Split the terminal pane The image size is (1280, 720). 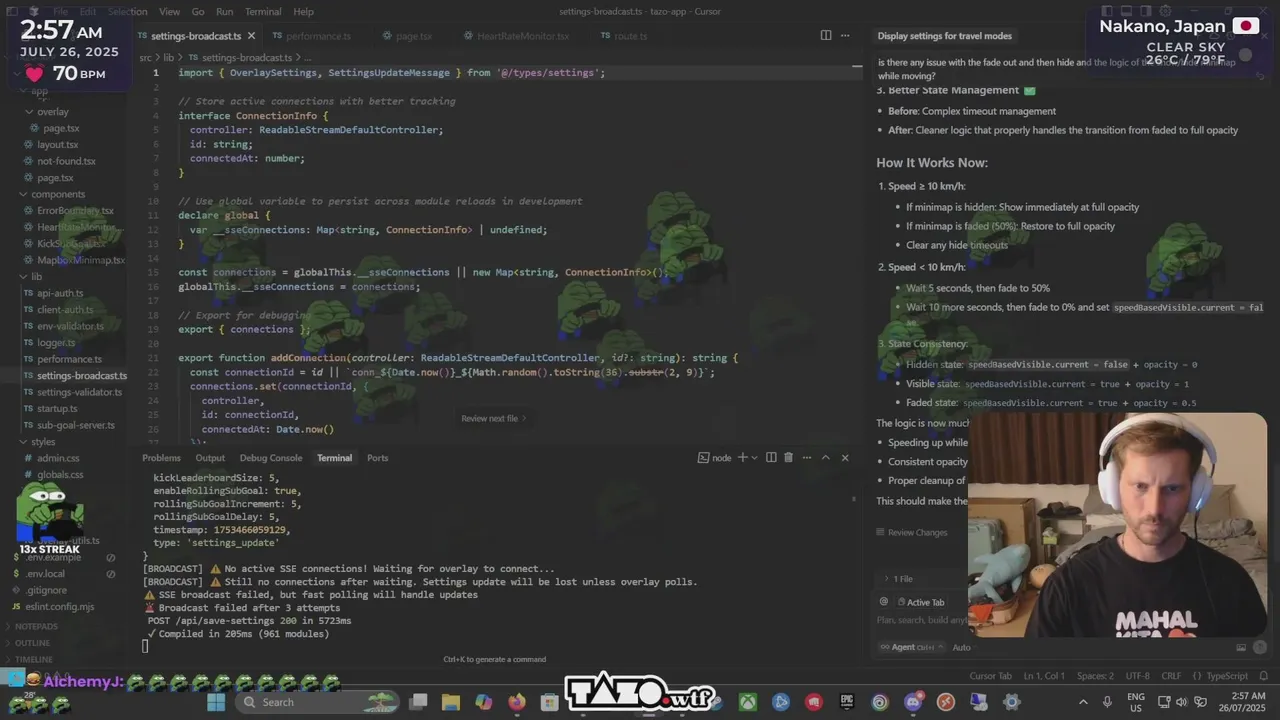tap(771, 457)
